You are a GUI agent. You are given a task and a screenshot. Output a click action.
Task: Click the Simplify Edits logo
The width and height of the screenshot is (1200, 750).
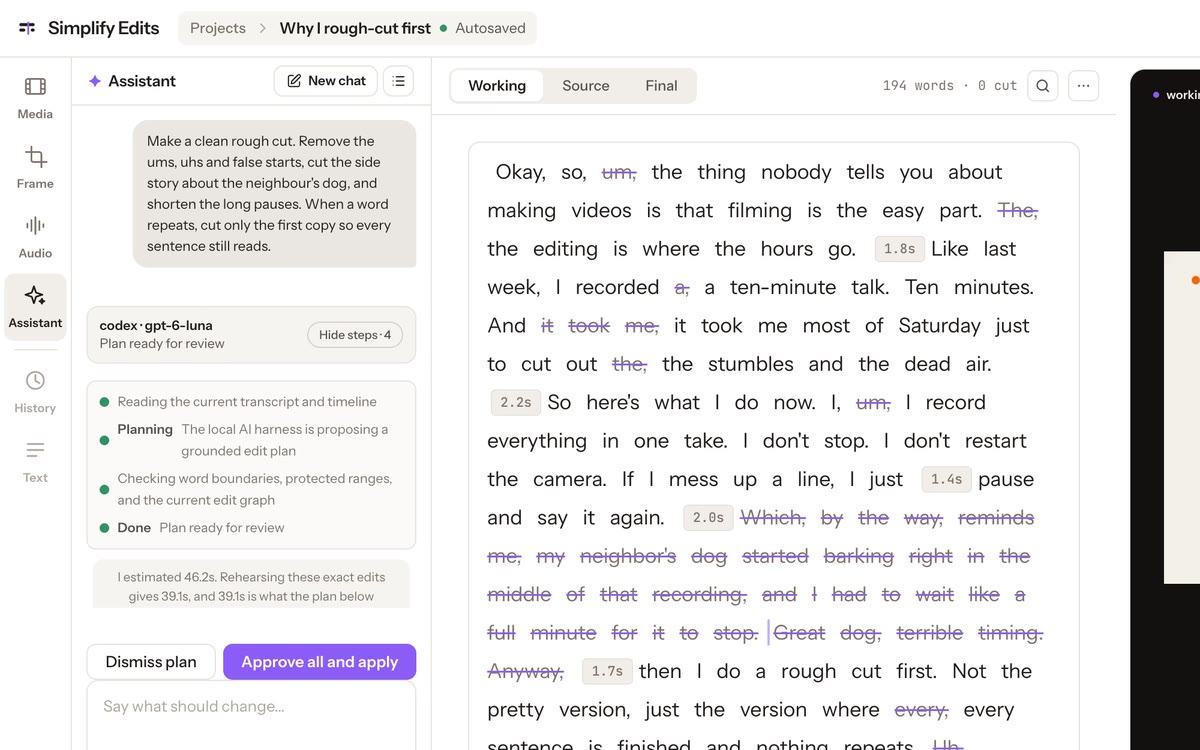[x=89, y=28]
